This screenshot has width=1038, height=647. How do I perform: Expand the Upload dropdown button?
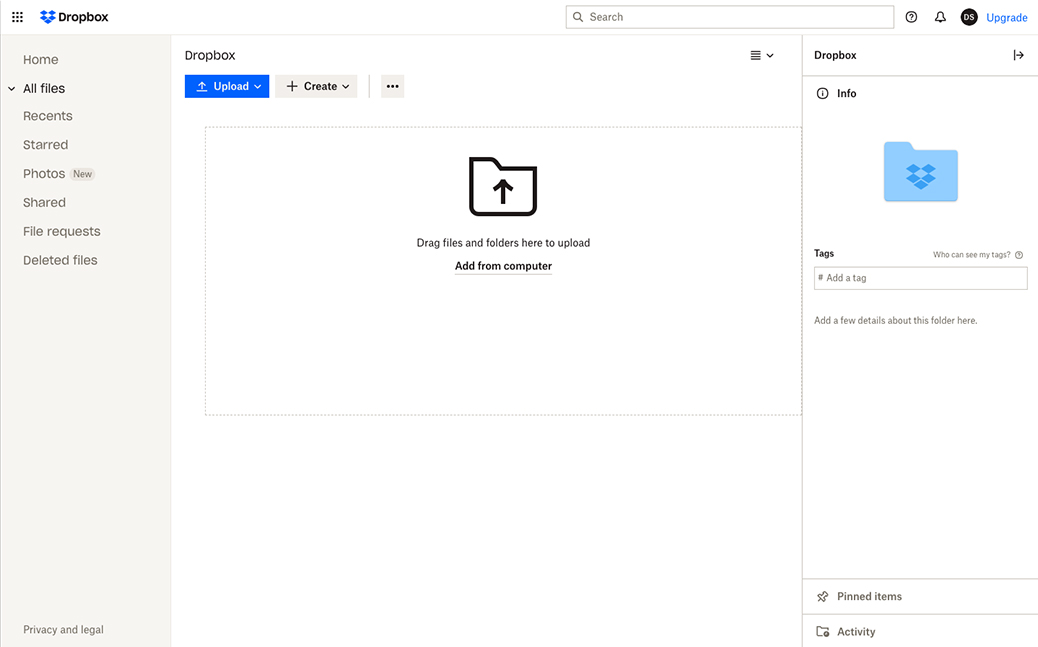227,86
